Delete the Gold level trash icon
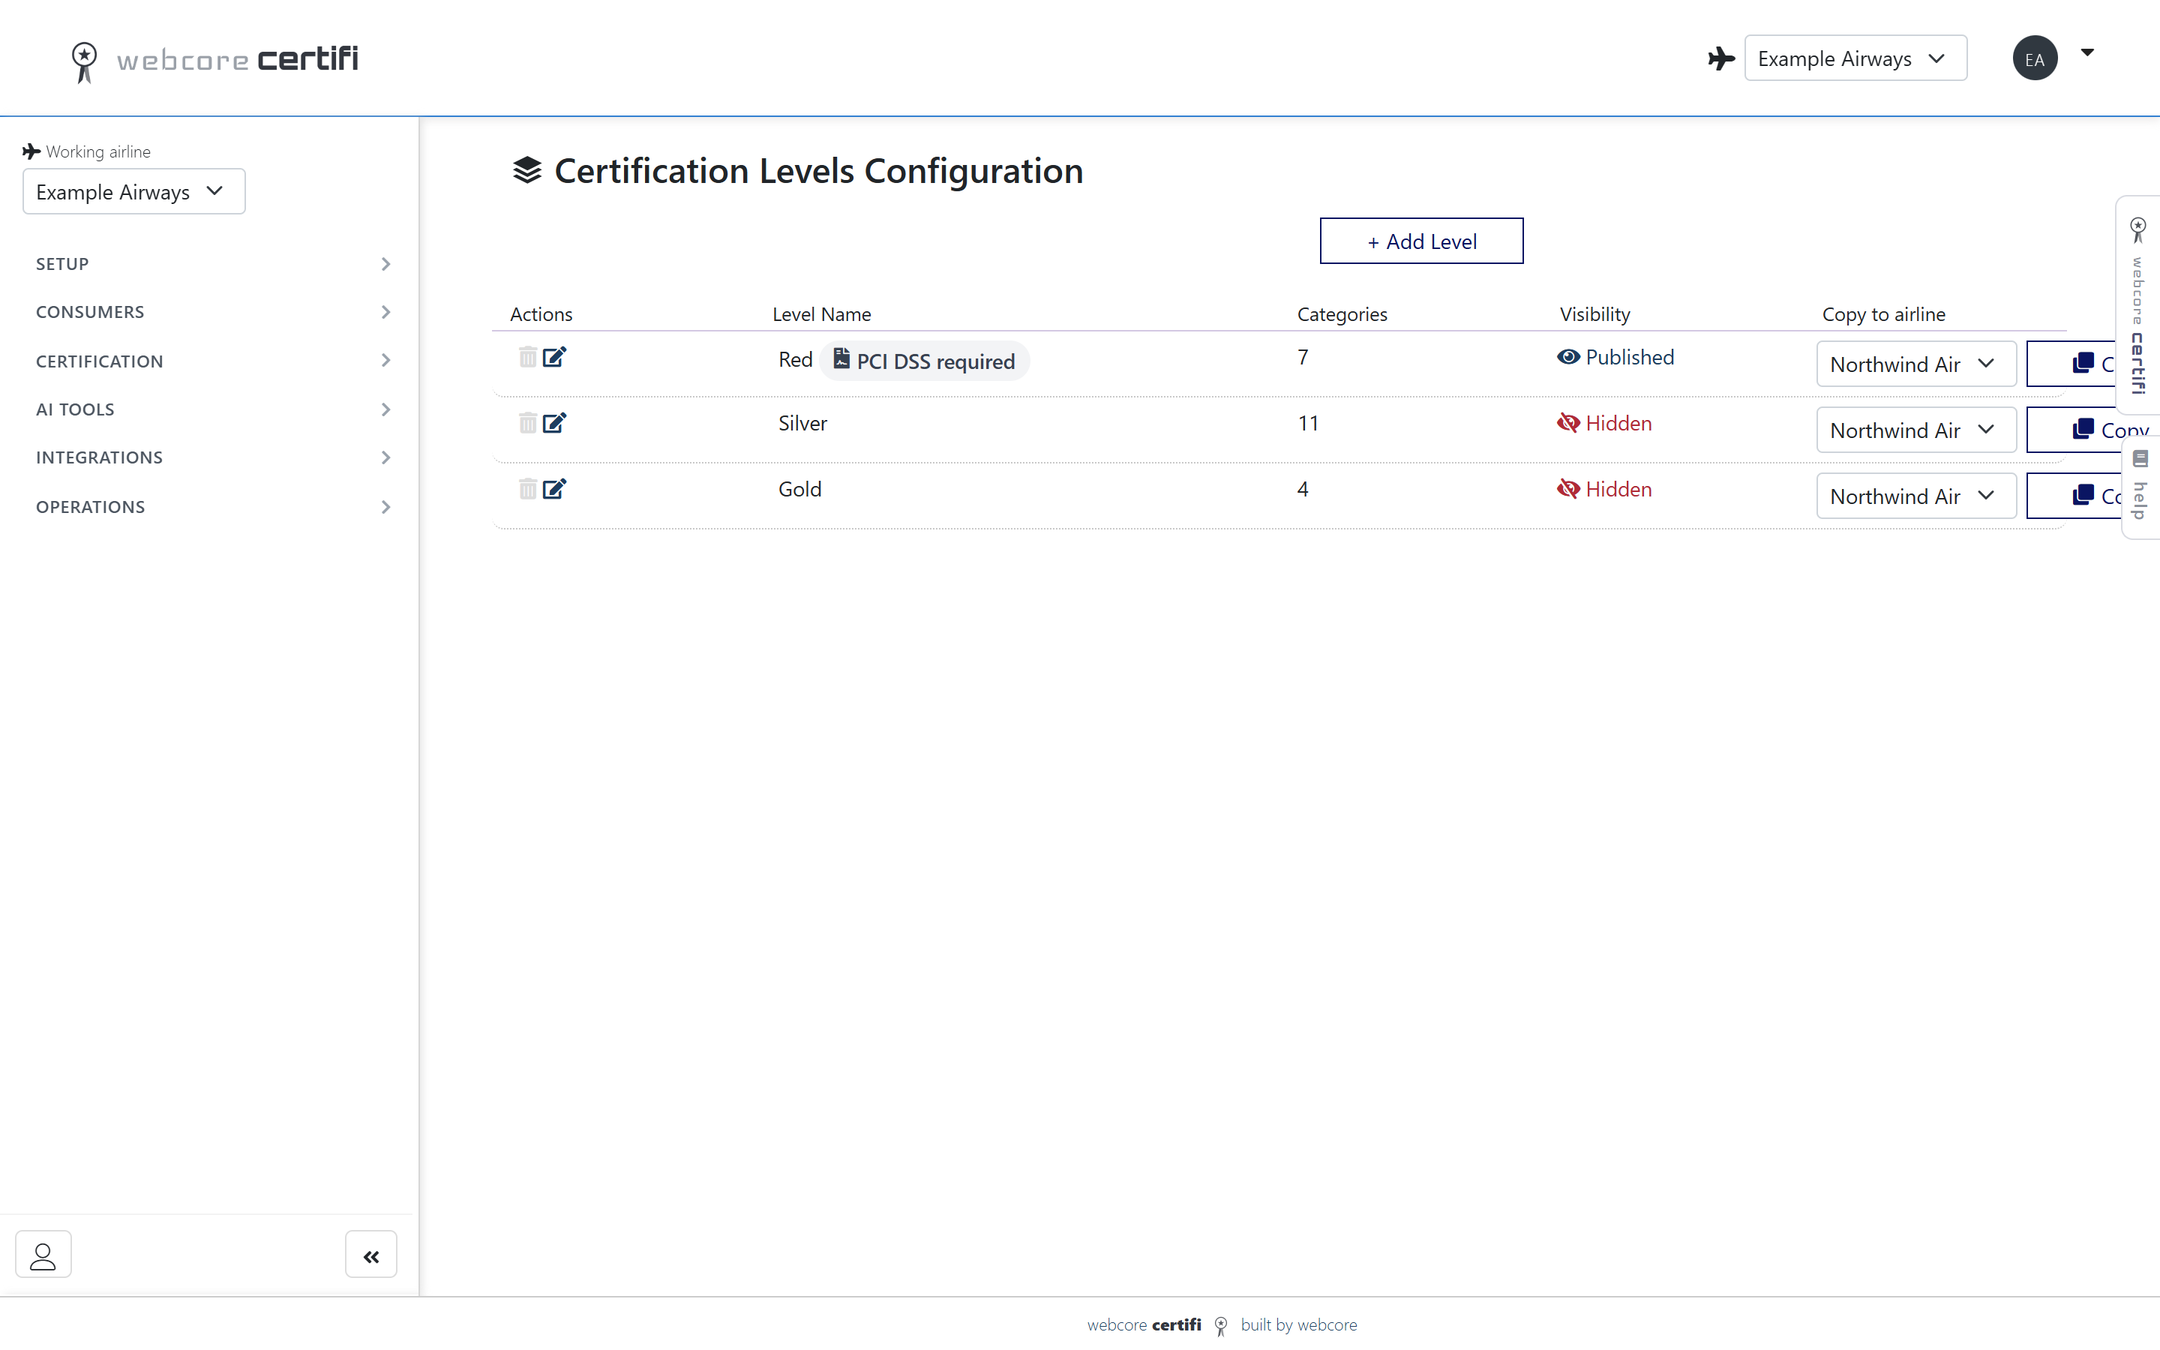2160x1350 pixels. [x=527, y=489]
